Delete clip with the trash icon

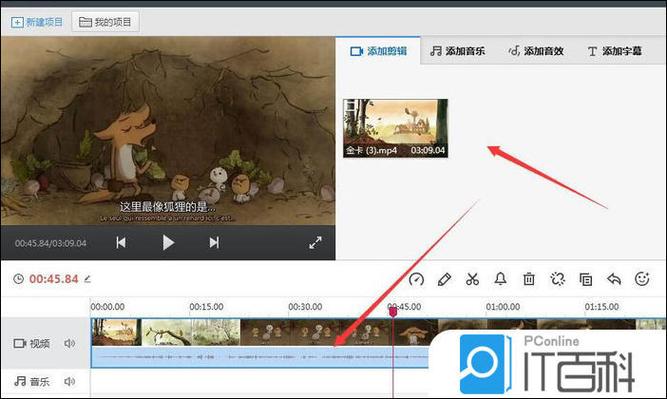(529, 279)
